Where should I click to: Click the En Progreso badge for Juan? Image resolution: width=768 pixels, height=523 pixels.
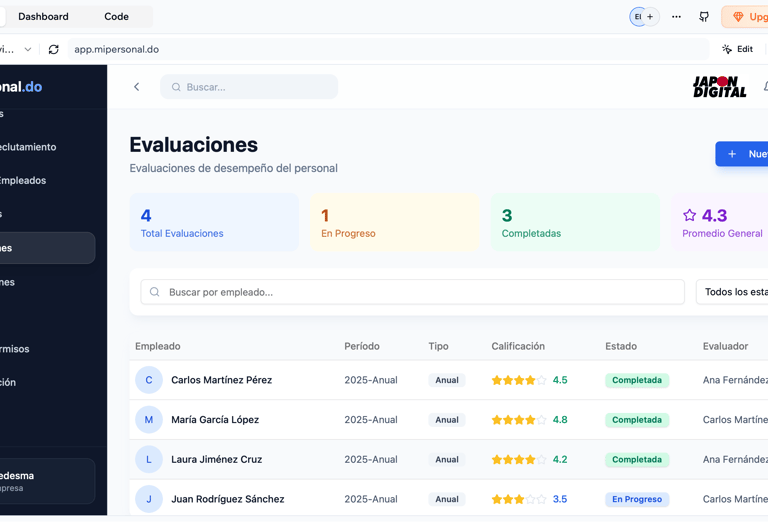coord(637,499)
